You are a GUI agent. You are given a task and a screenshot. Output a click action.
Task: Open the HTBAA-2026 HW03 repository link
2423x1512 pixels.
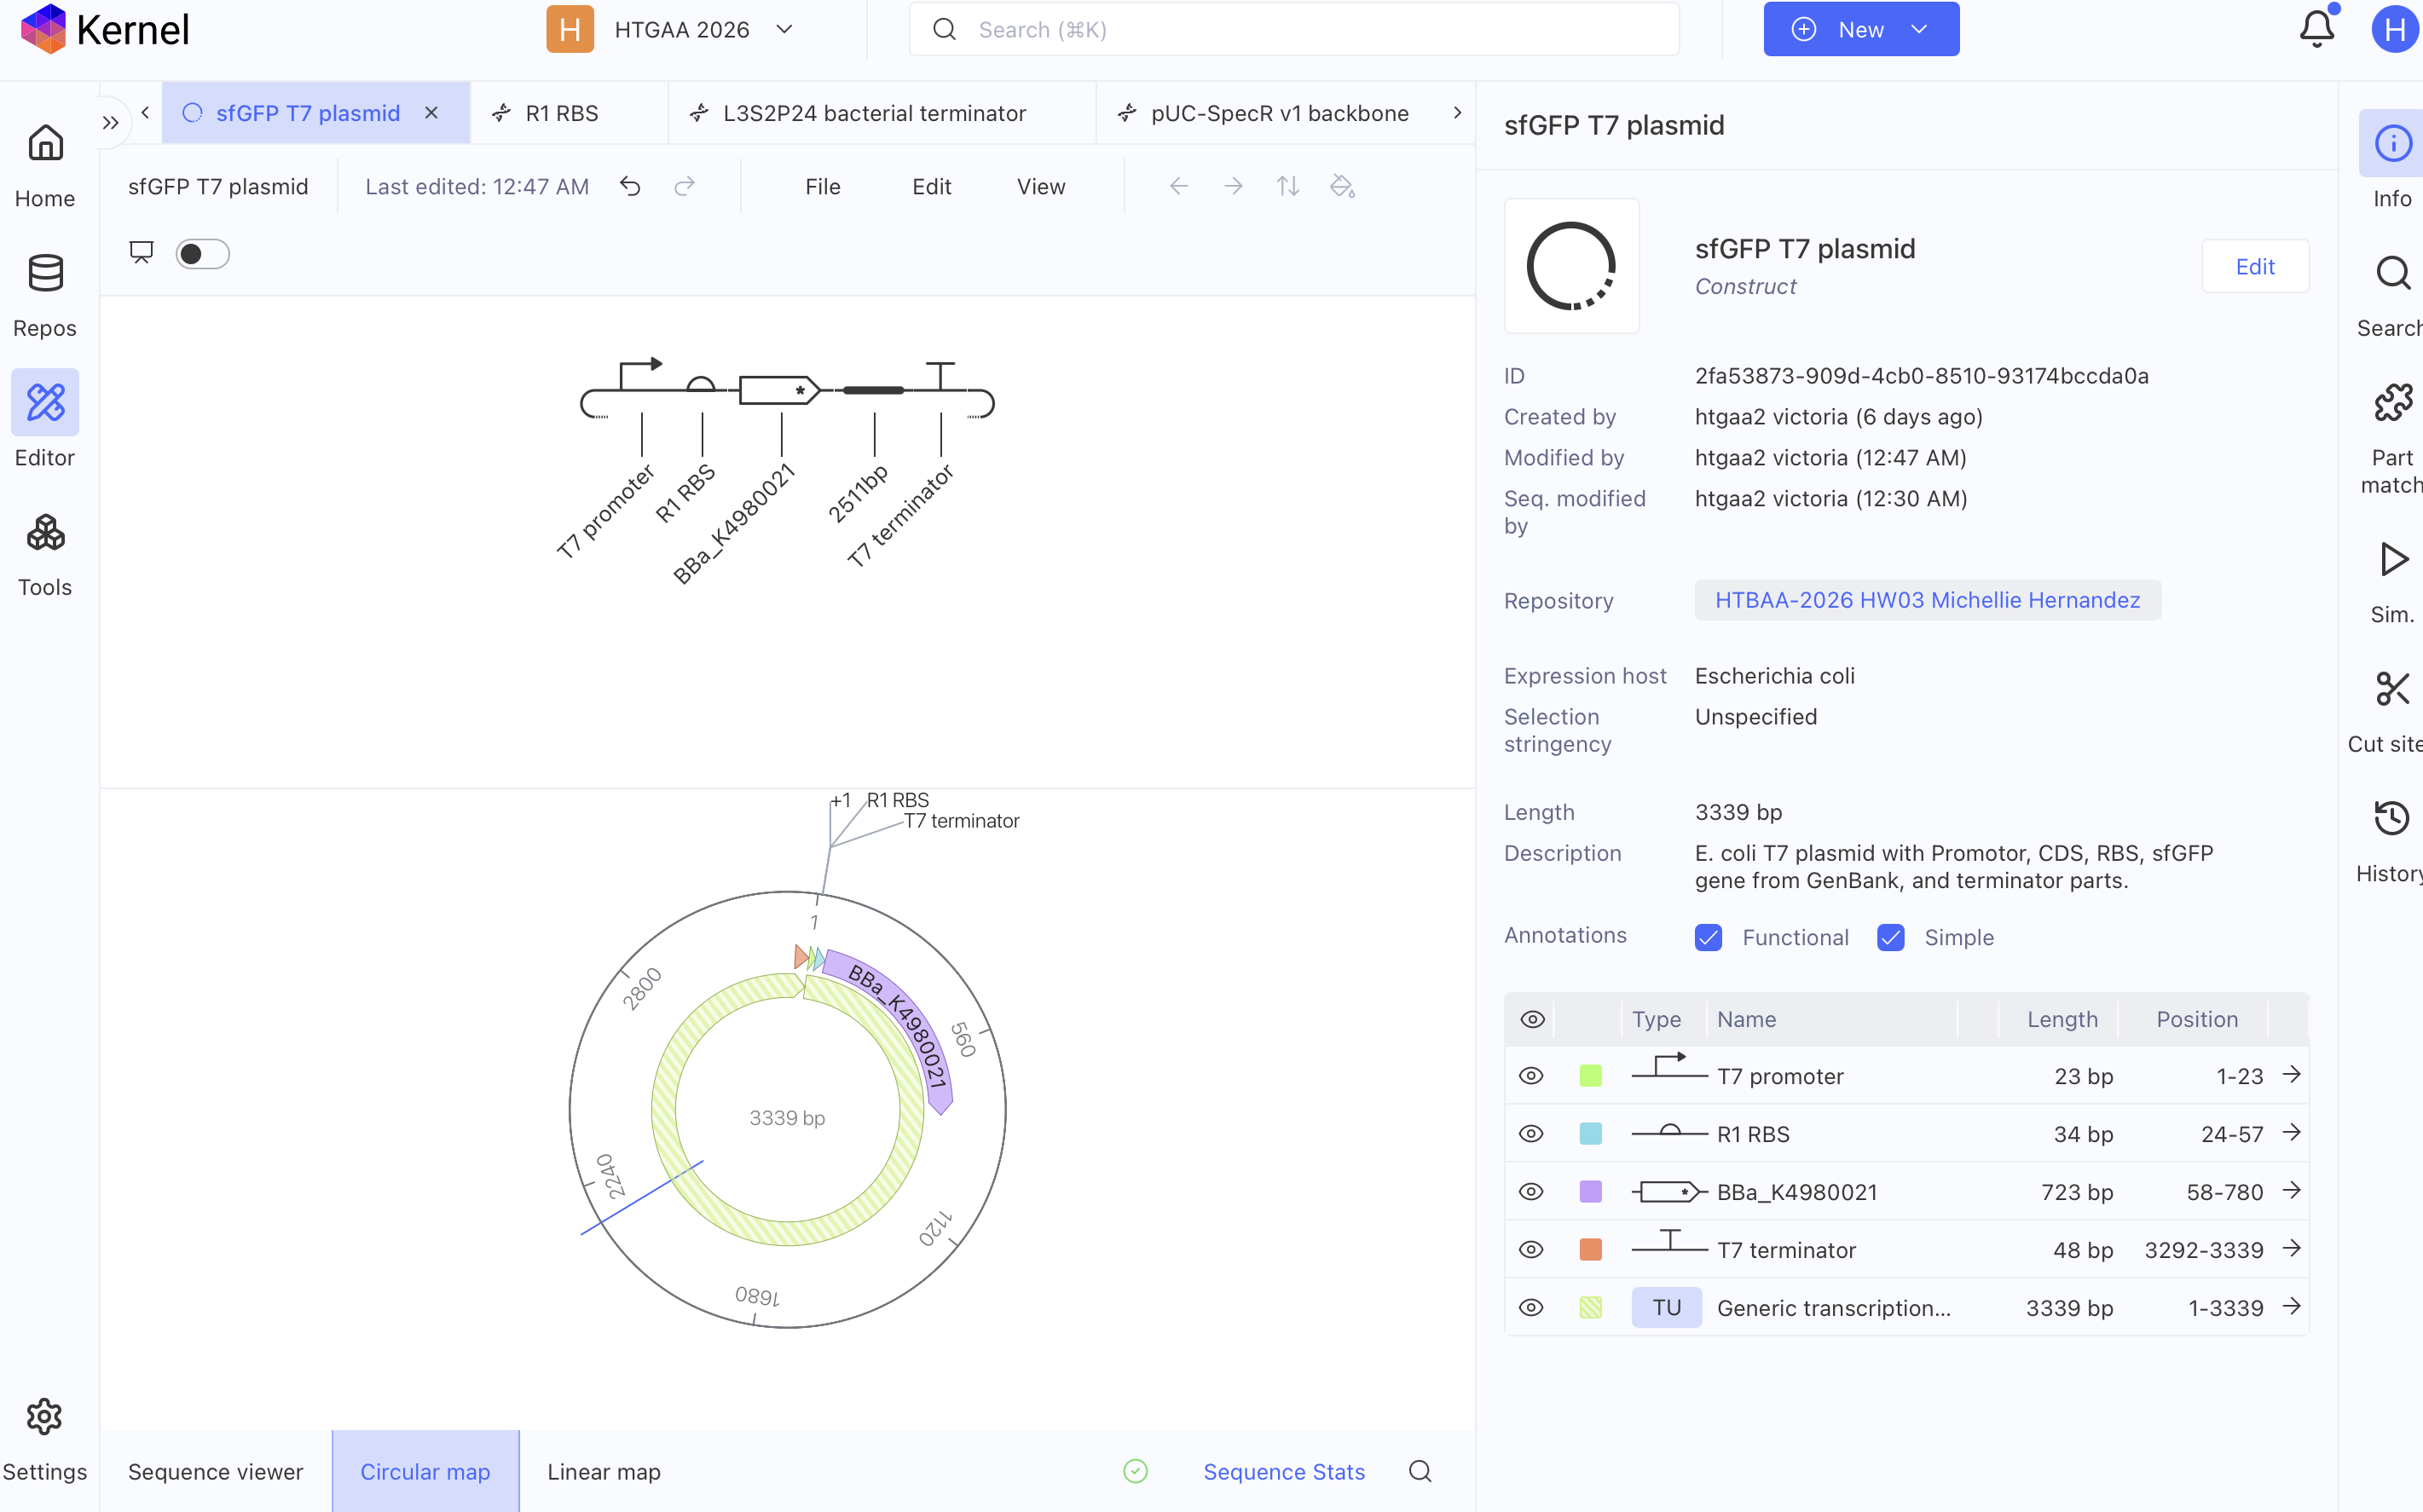(1927, 600)
